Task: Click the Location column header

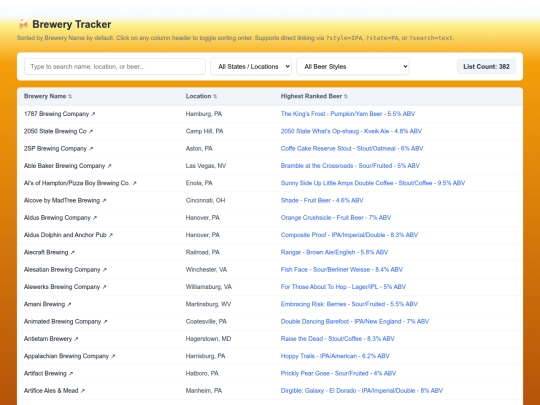Action: coord(198,96)
